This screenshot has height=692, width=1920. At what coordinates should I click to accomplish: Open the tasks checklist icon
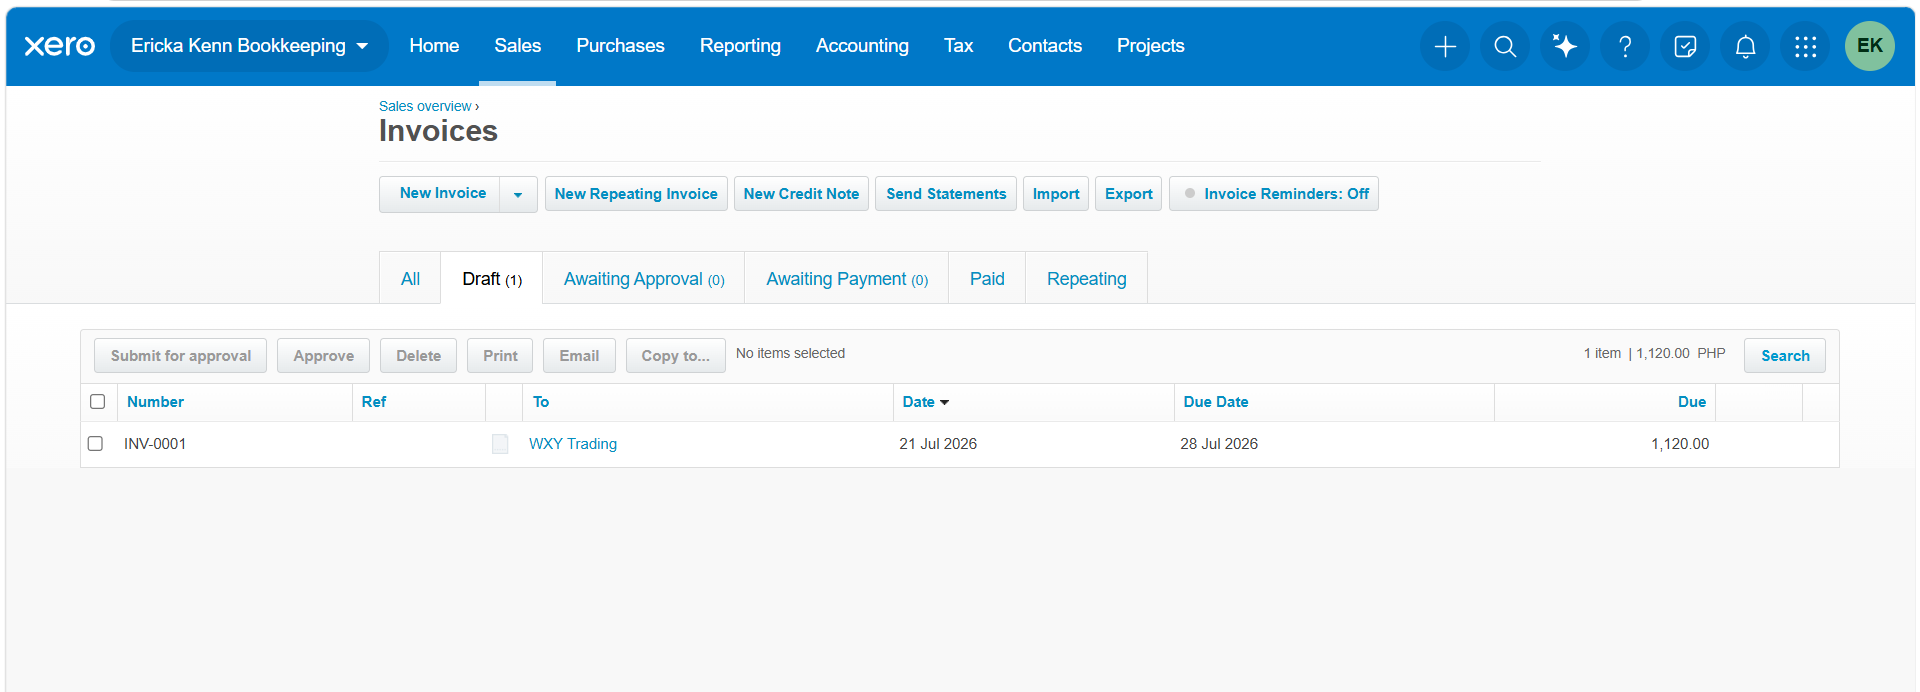(x=1685, y=46)
